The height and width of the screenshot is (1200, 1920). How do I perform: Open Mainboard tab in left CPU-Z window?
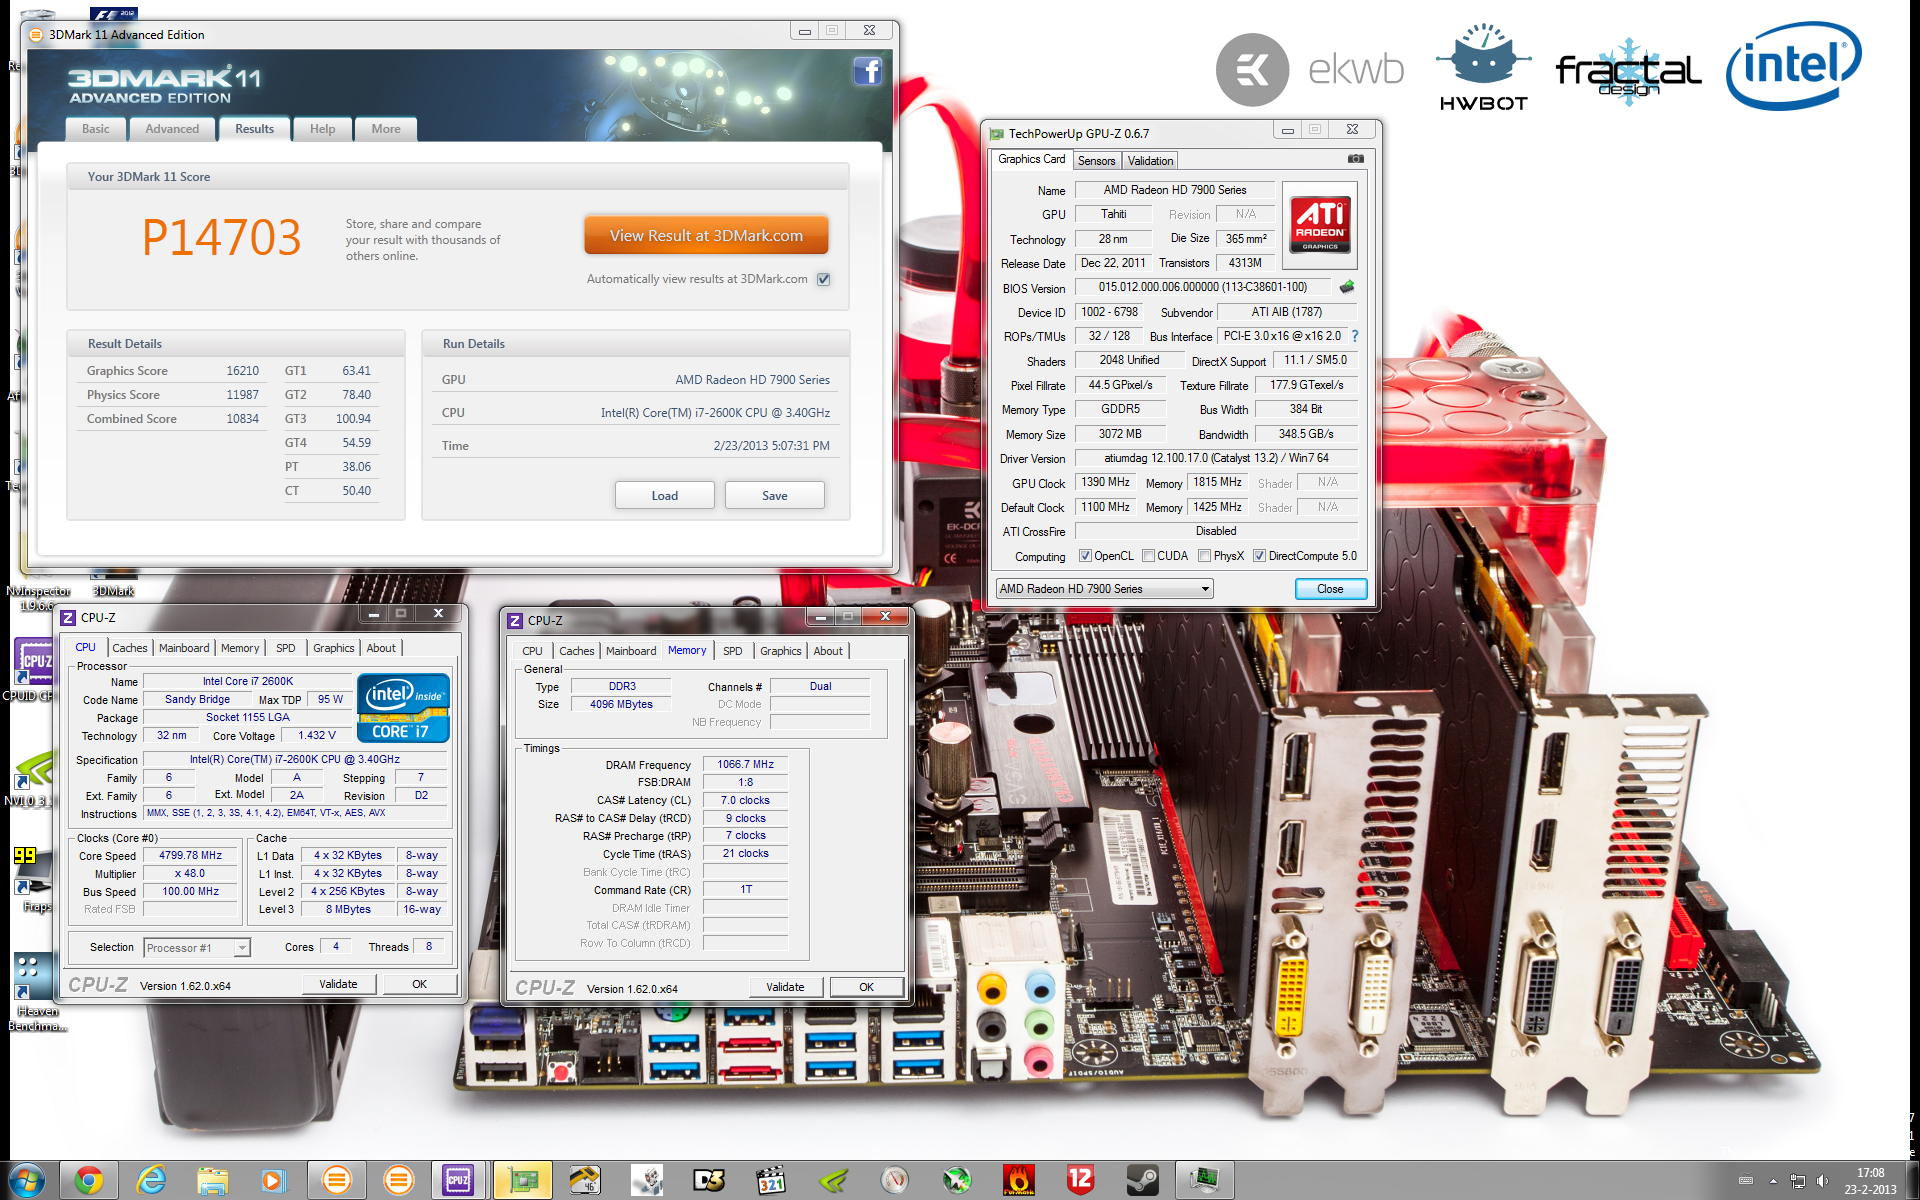point(184,648)
